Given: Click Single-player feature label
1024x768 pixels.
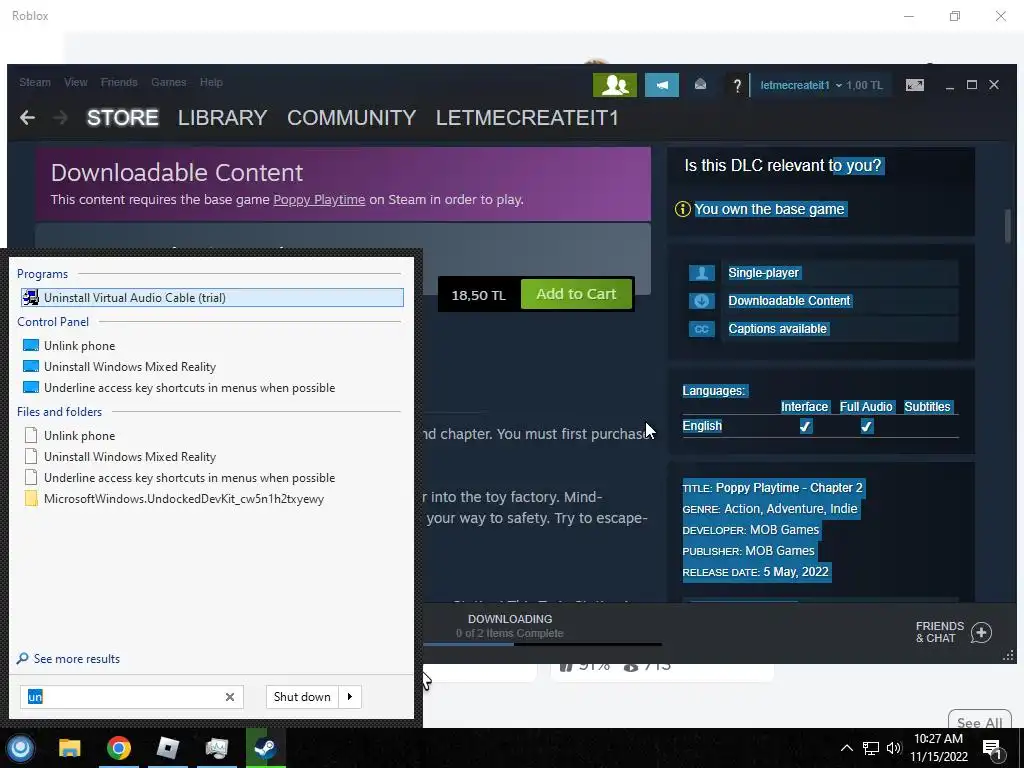Looking at the screenshot, I should 763,273.
